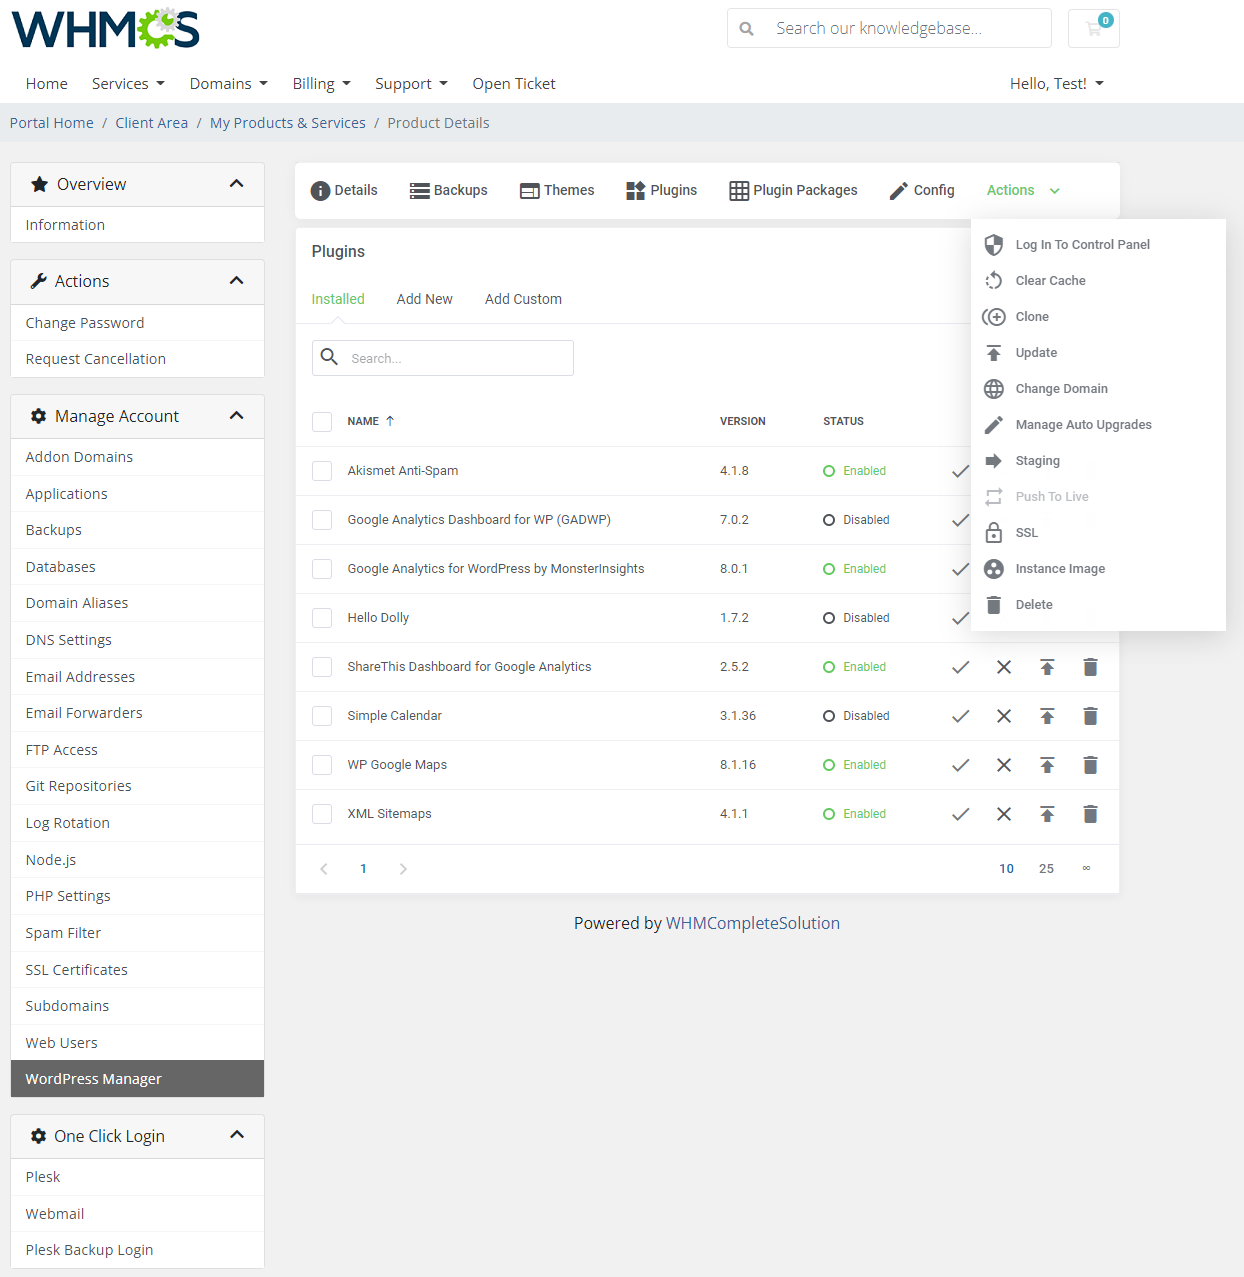Select the Add New plugins tab
Image resolution: width=1244 pixels, height=1277 pixels.
(x=424, y=299)
